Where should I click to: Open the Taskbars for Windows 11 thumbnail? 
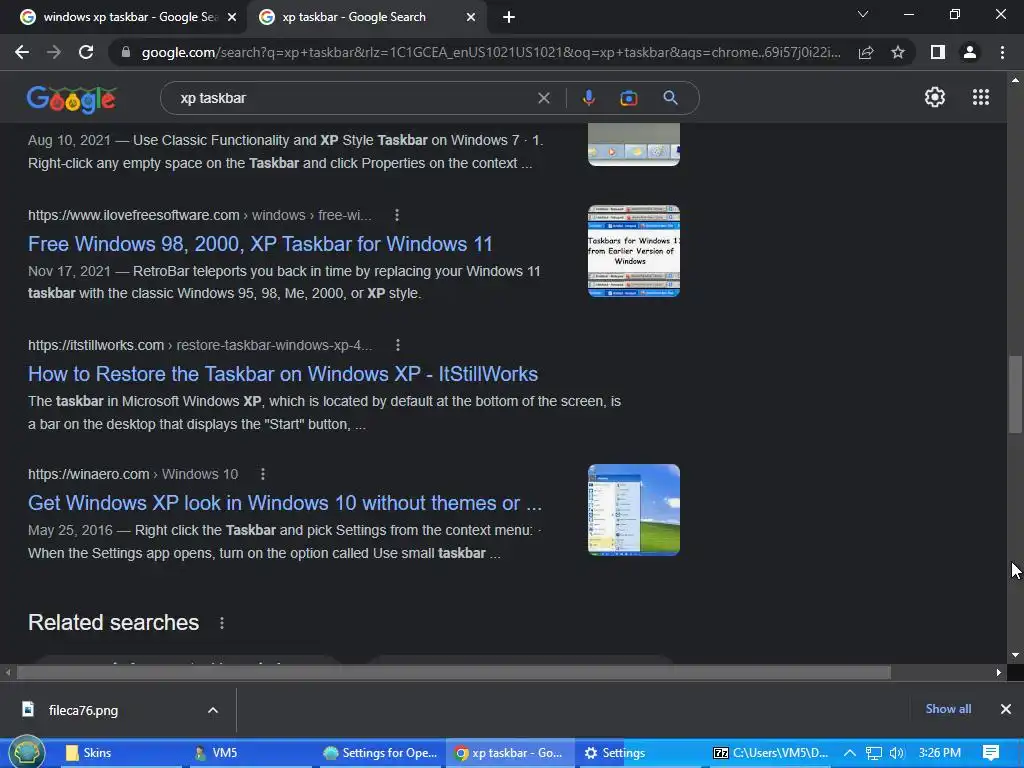point(634,251)
